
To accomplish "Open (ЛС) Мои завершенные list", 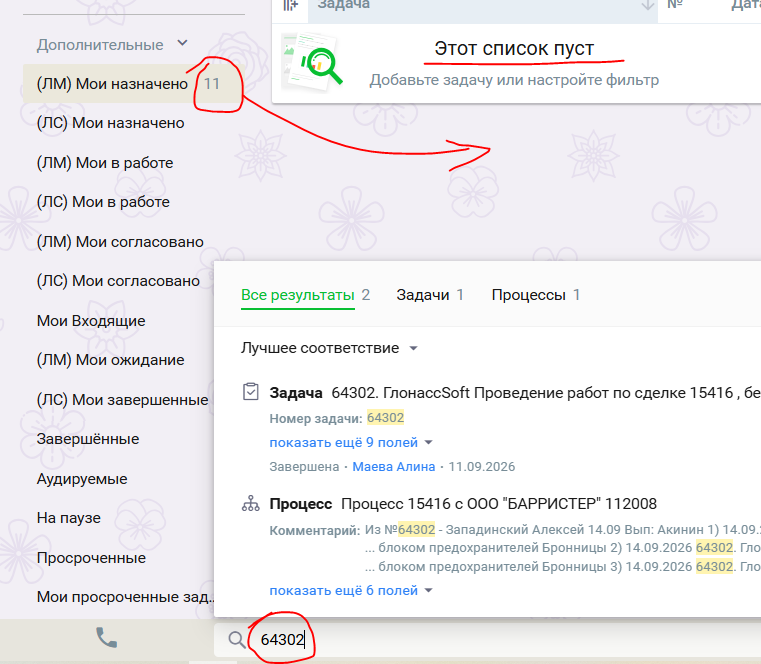I will (x=122, y=400).
